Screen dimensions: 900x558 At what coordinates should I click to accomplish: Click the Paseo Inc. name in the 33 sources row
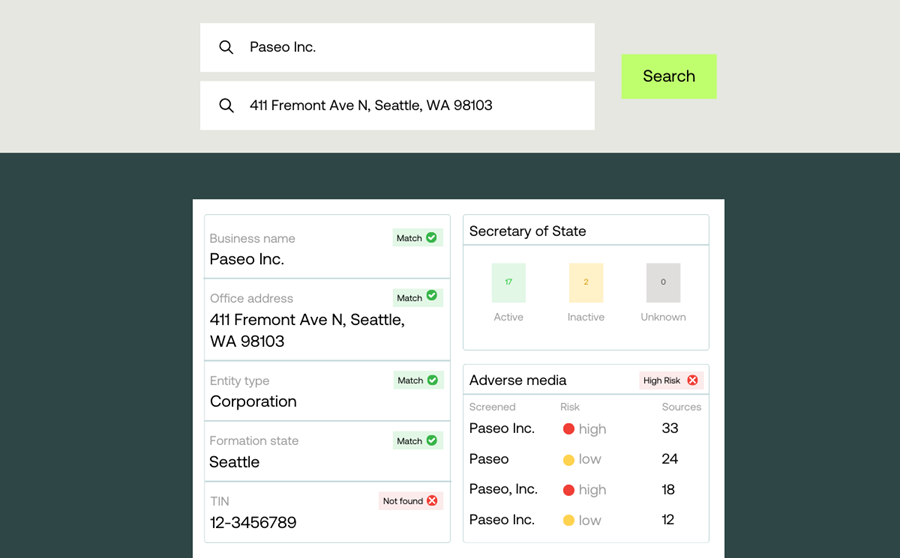[502, 428]
